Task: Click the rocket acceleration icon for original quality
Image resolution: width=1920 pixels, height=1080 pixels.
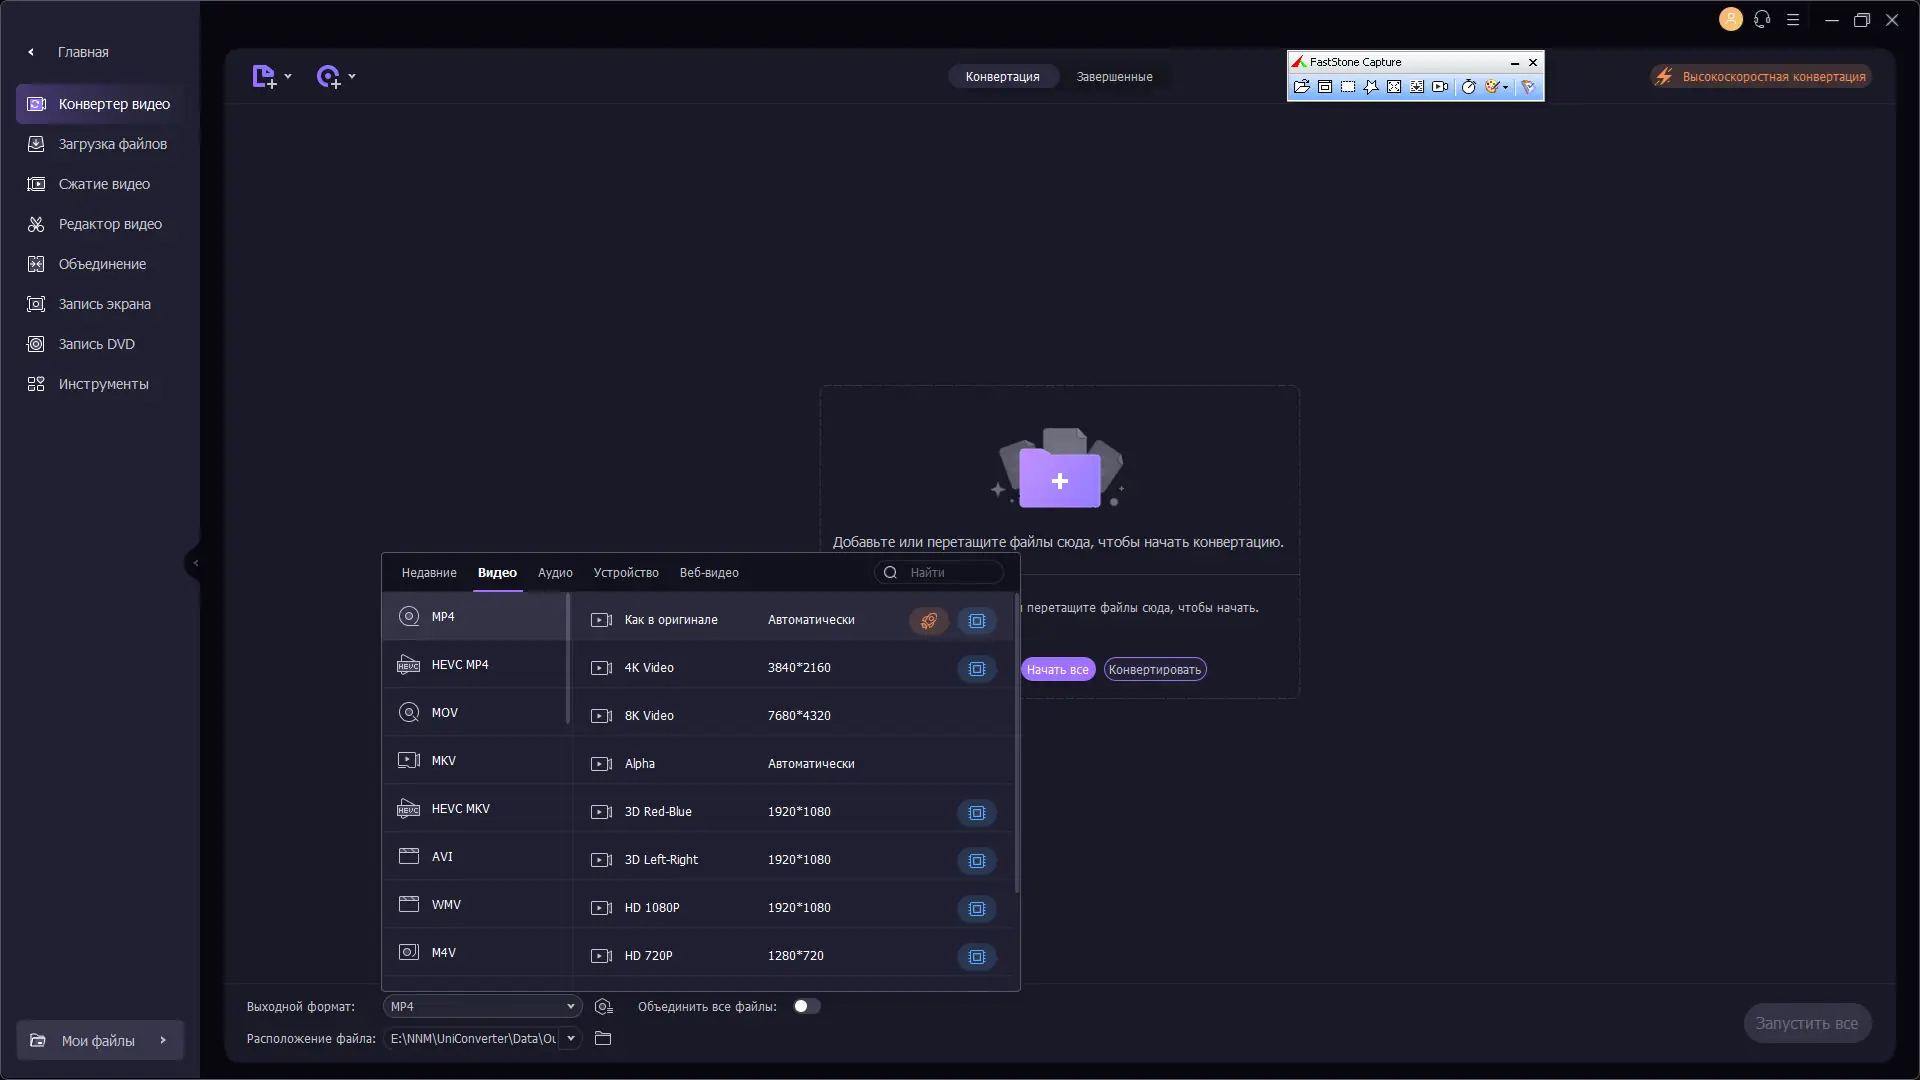Action: [x=929, y=621]
